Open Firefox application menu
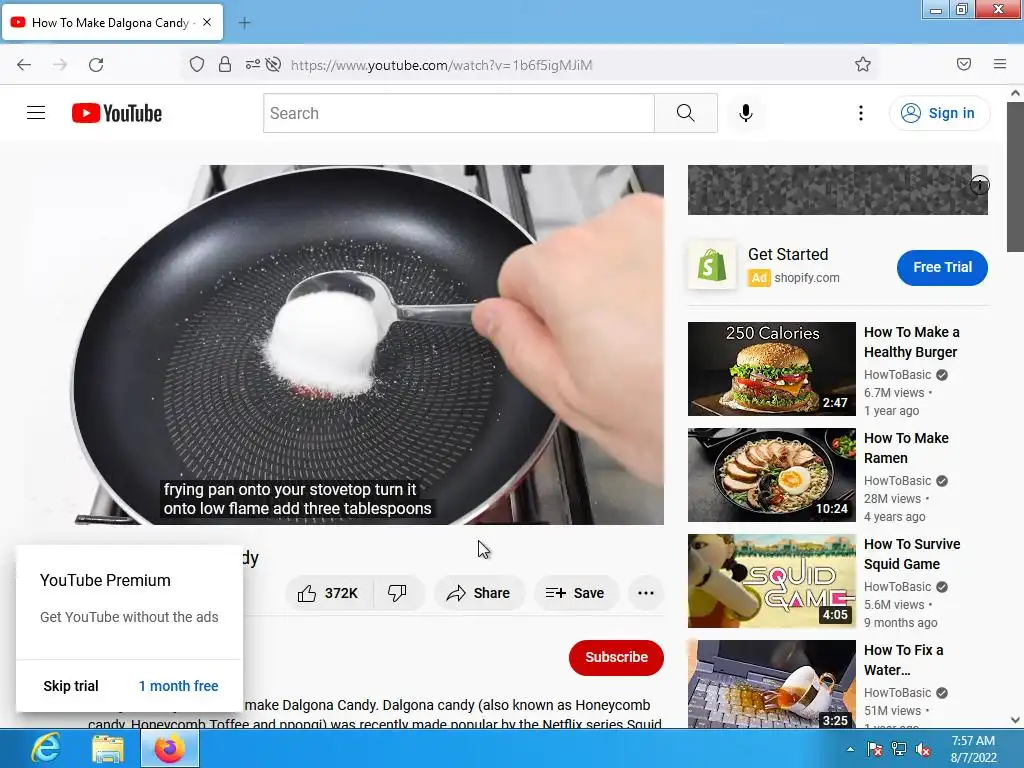 tap(1000, 64)
